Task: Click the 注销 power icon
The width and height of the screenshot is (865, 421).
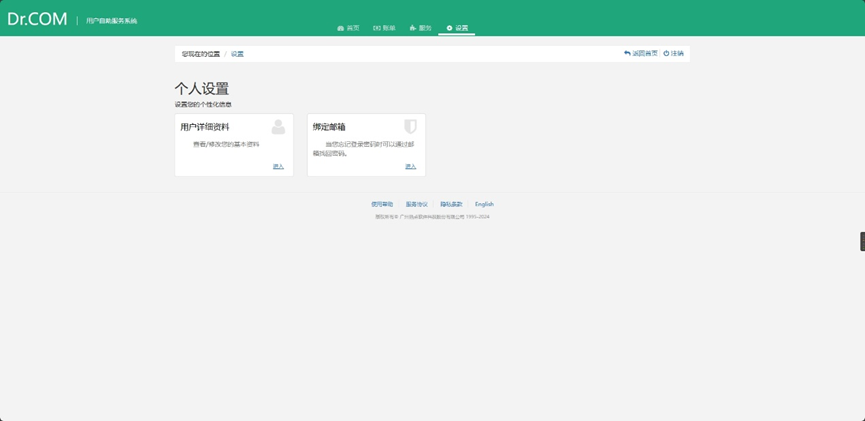Action: 667,53
